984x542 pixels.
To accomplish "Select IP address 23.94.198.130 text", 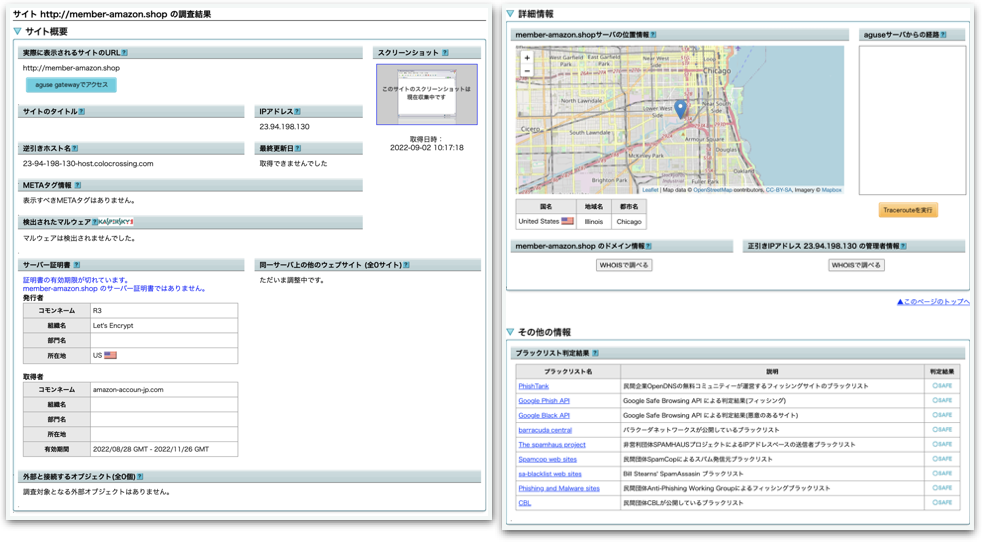I will pos(284,127).
